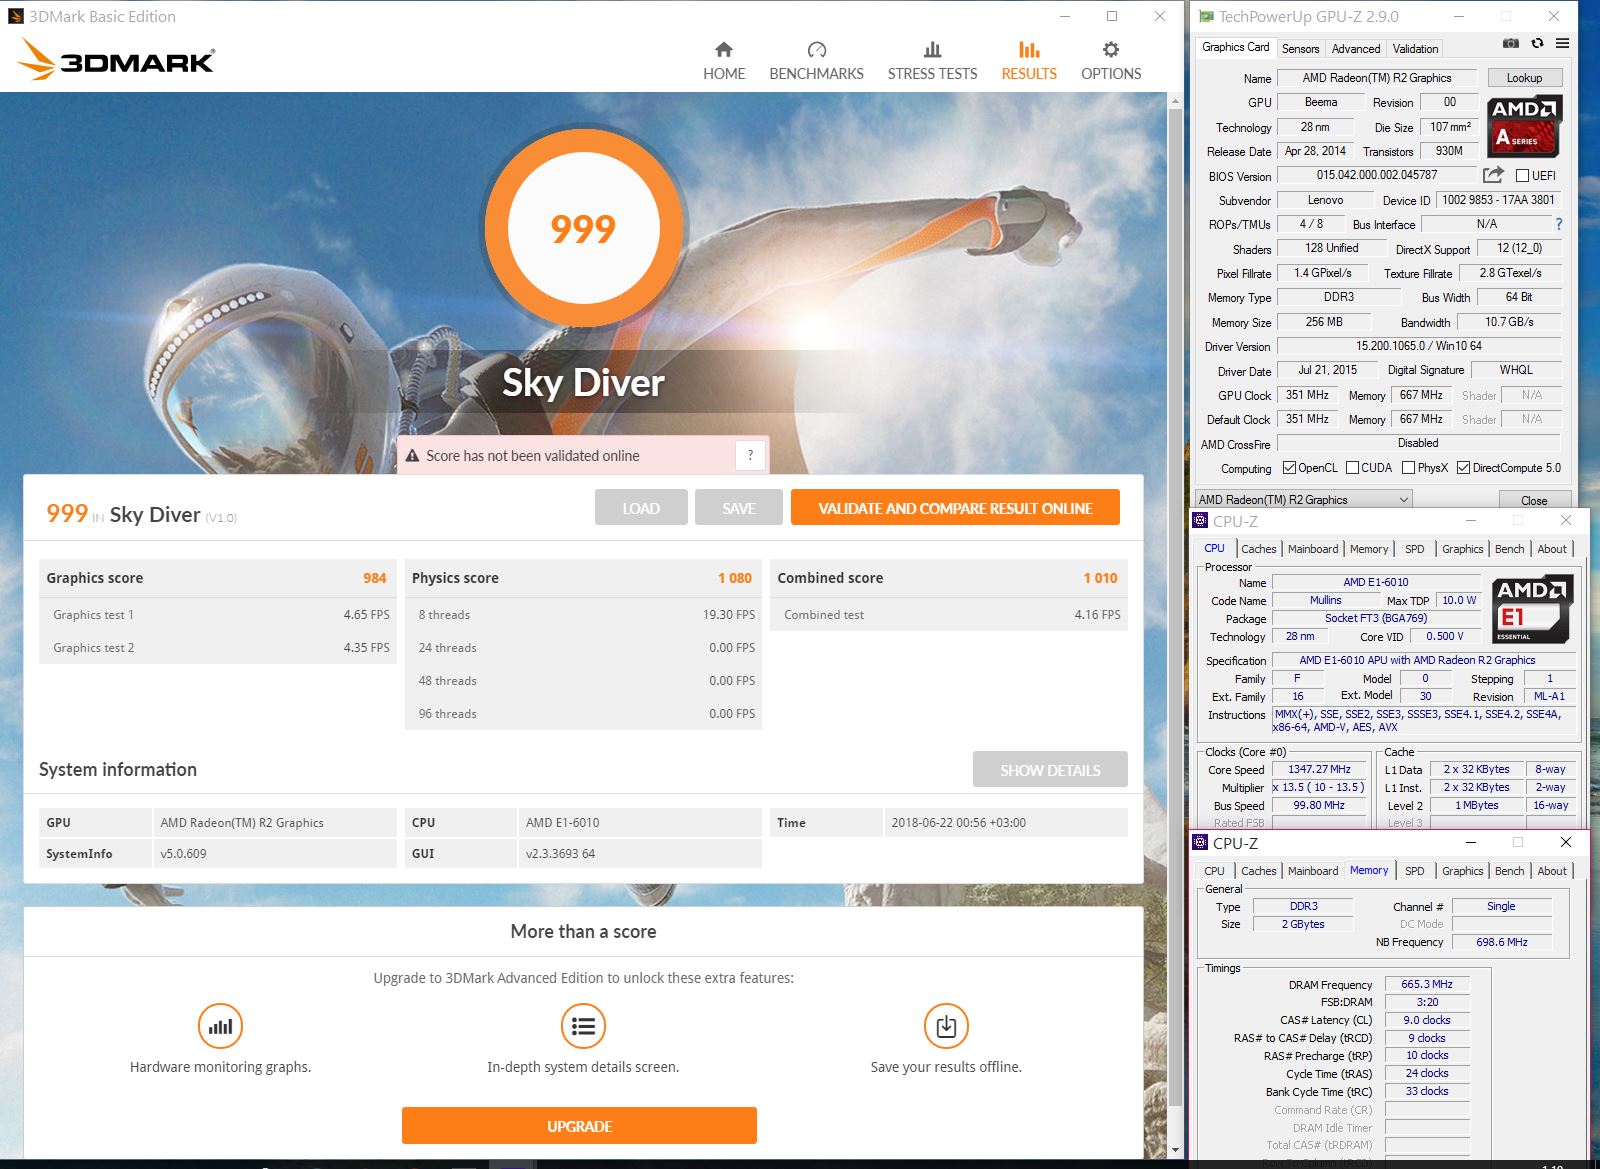Viewport: 1600px width, 1169px height.
Task: Select the Graphics Card tab in GPU-Z
Action: pos(1235,47)
